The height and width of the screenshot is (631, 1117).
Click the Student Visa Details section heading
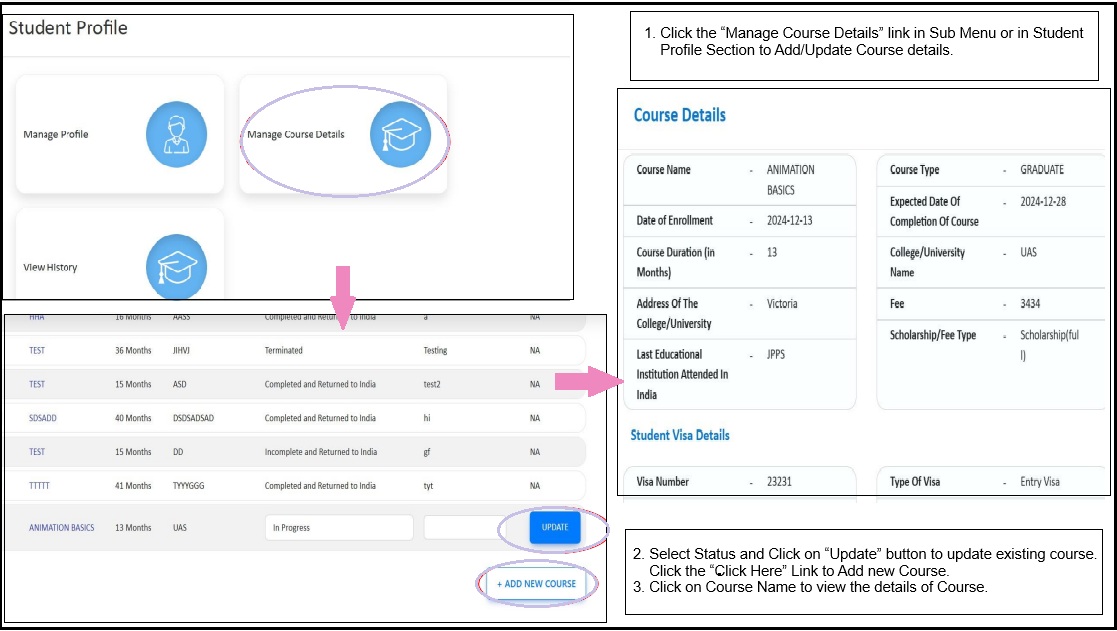click(680, 435)
